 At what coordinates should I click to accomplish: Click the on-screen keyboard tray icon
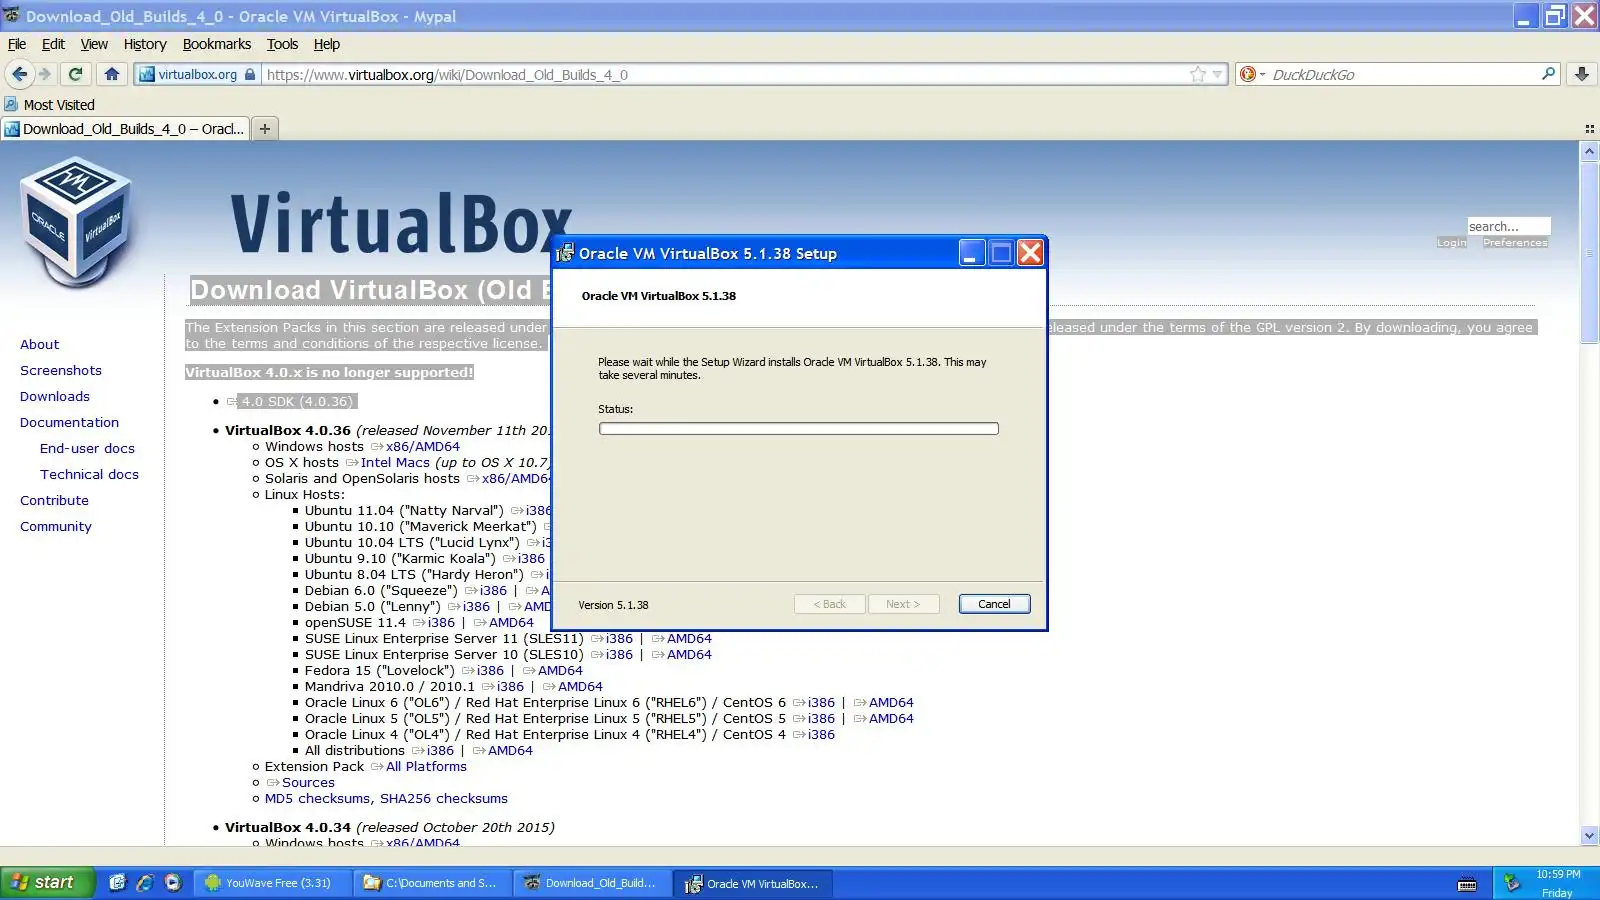[1467, 883]
